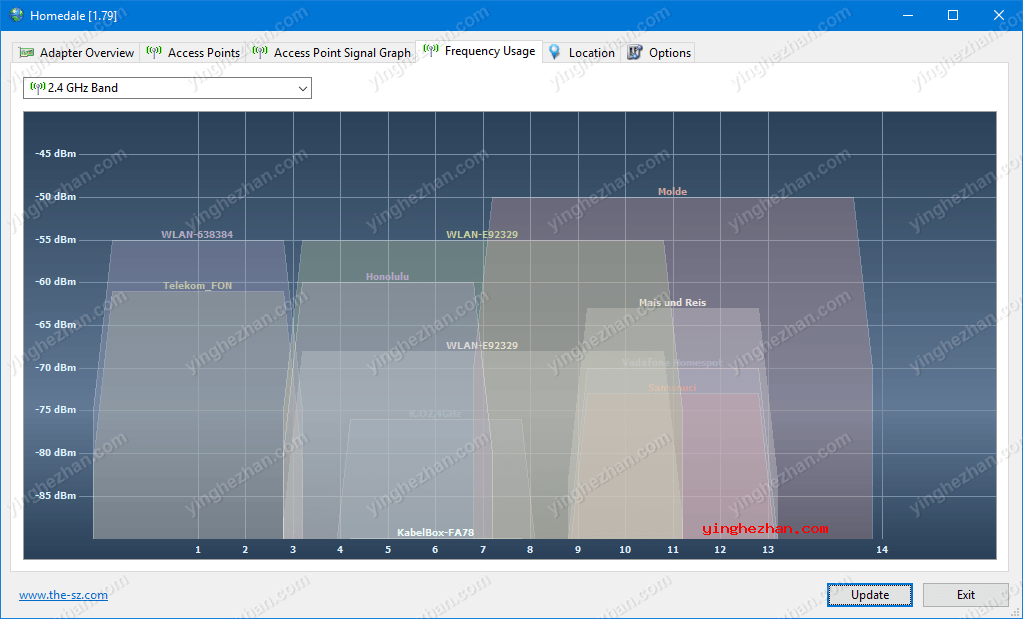Click the Telekom_FON network label

[197, 286]
